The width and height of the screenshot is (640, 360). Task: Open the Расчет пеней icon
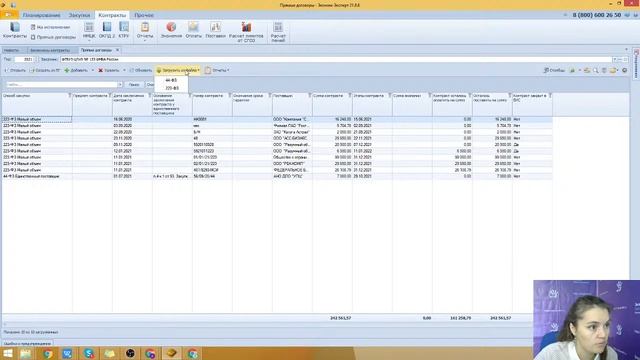pyautogui.click(x=278, y=32)
